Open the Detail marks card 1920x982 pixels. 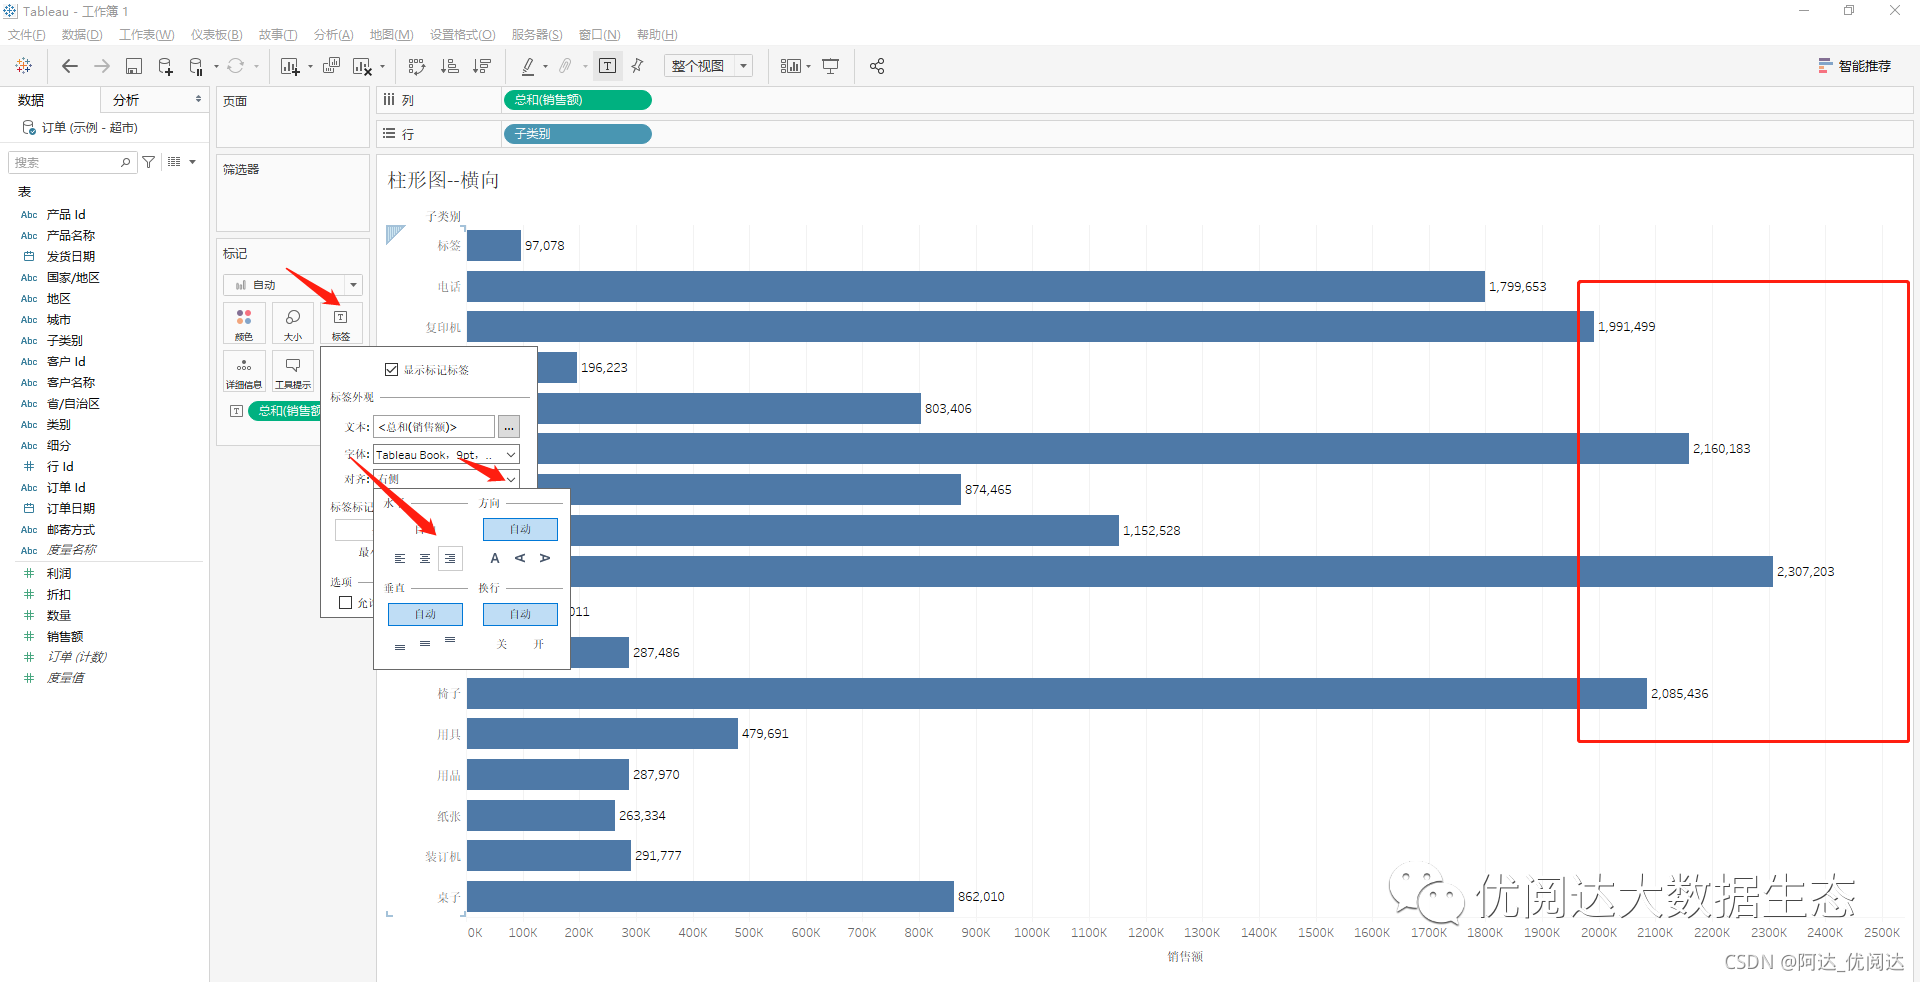(244, 371)
